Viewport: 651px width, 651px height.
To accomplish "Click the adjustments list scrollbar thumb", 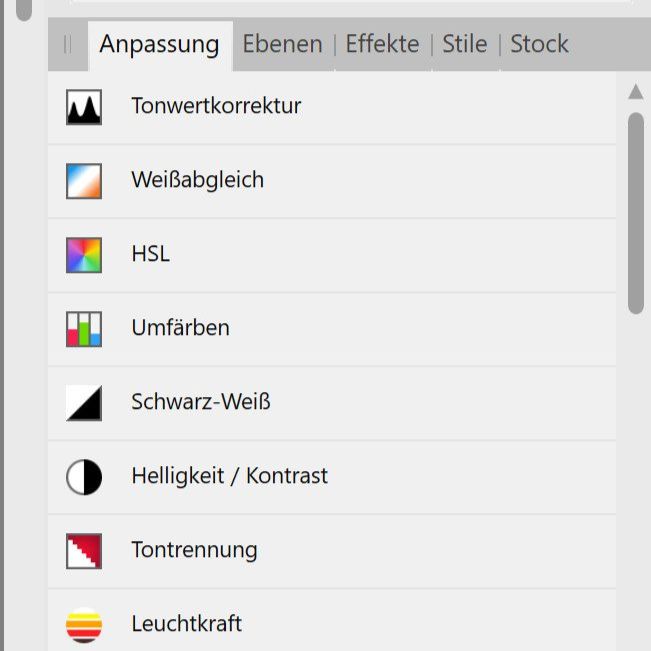I will point(635,212).
